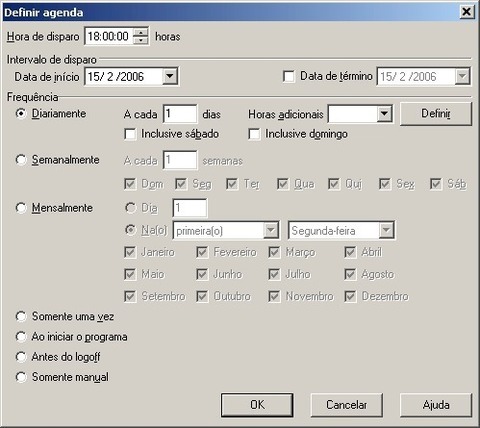Increase trigger time with the up spinner arrow
The image size is (480, 428).
pyautogui.click(x=141, y=32)
